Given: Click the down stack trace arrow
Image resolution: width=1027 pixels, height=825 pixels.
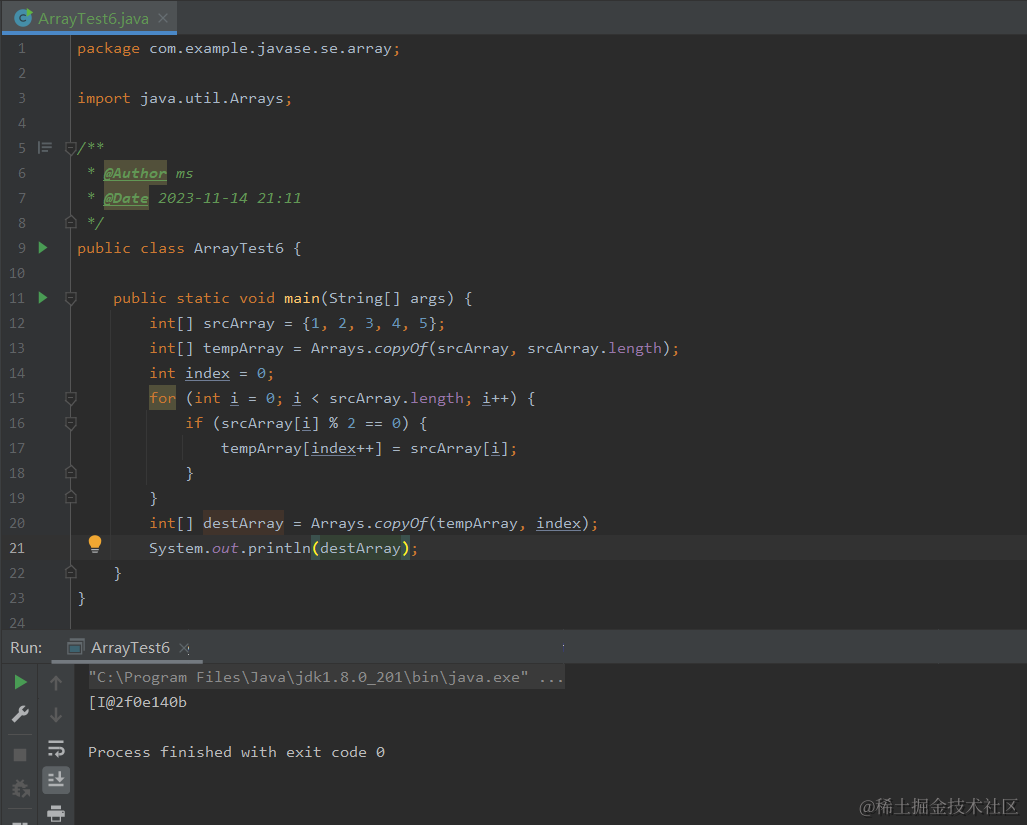Looking at the screenshot, I should point(56,714).
